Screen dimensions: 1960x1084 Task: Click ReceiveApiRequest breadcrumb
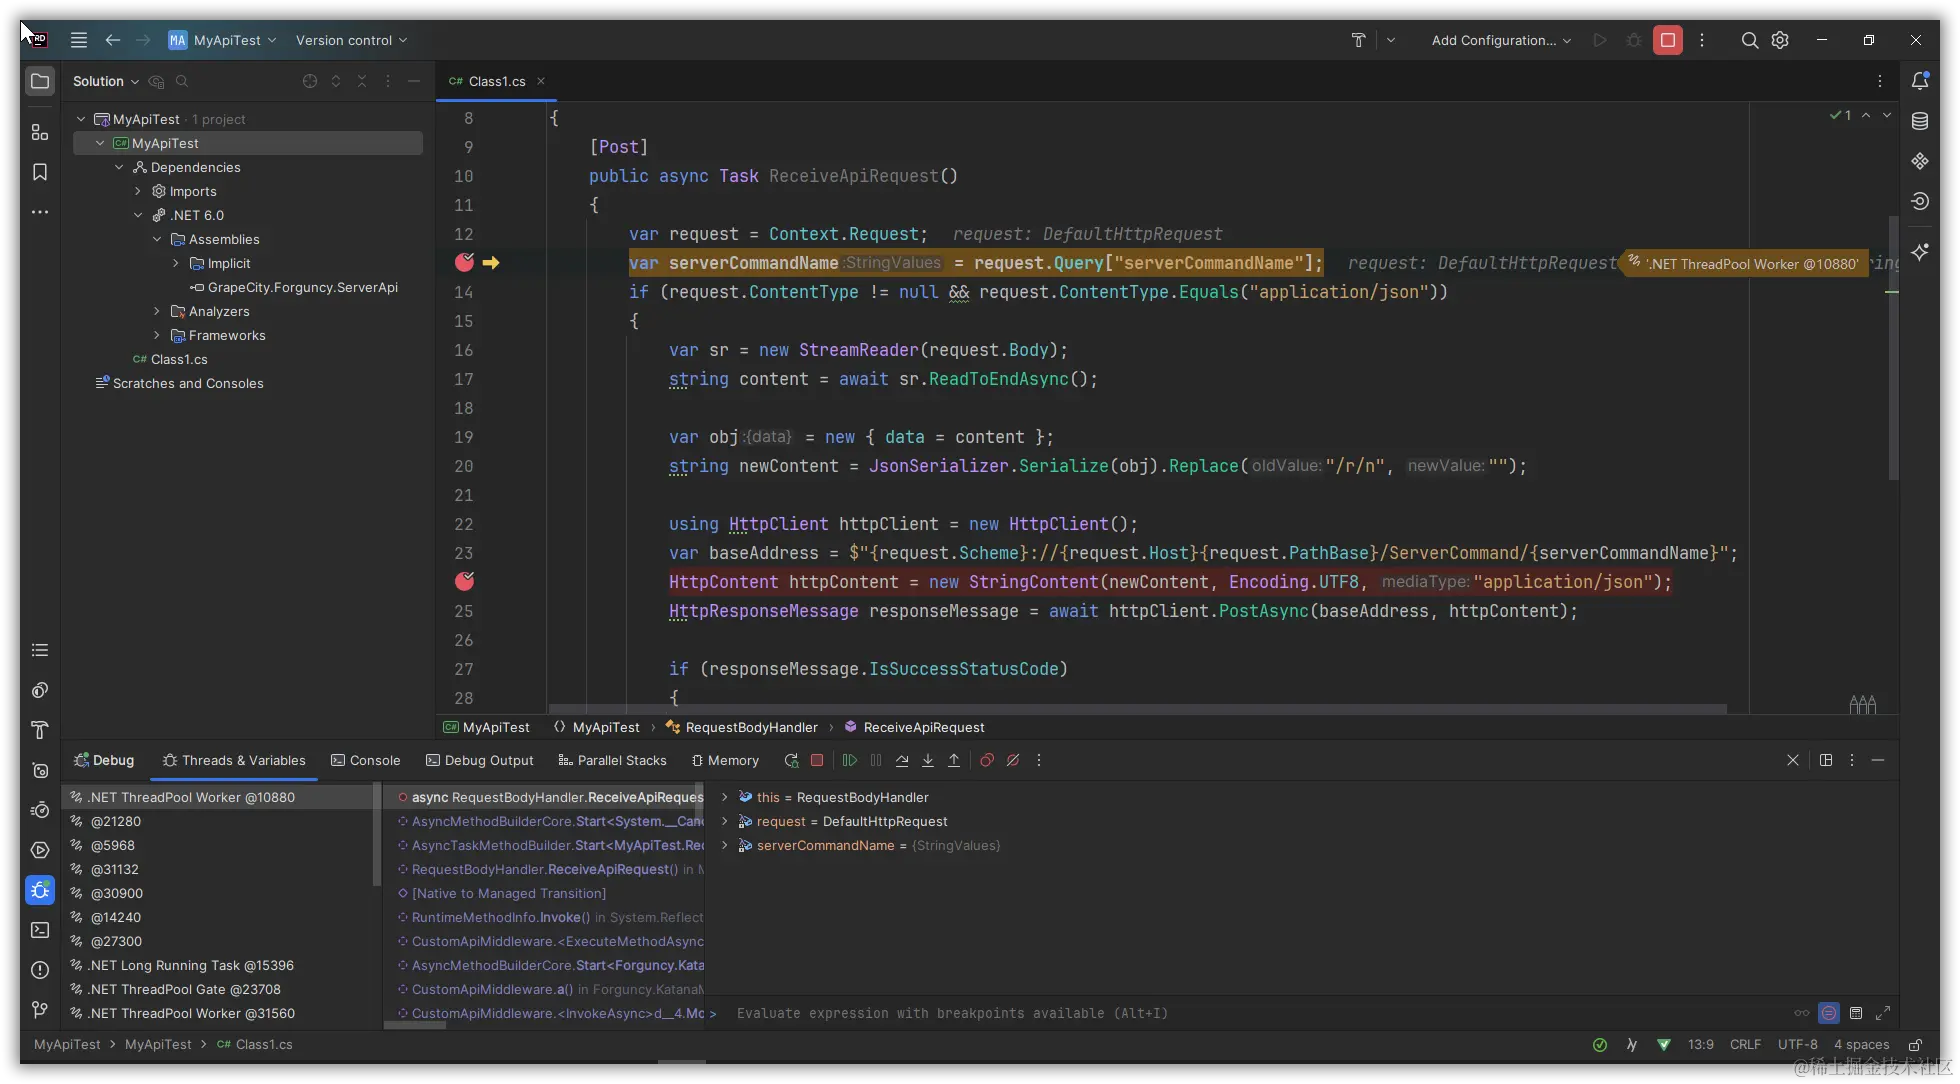click(923, 727)
